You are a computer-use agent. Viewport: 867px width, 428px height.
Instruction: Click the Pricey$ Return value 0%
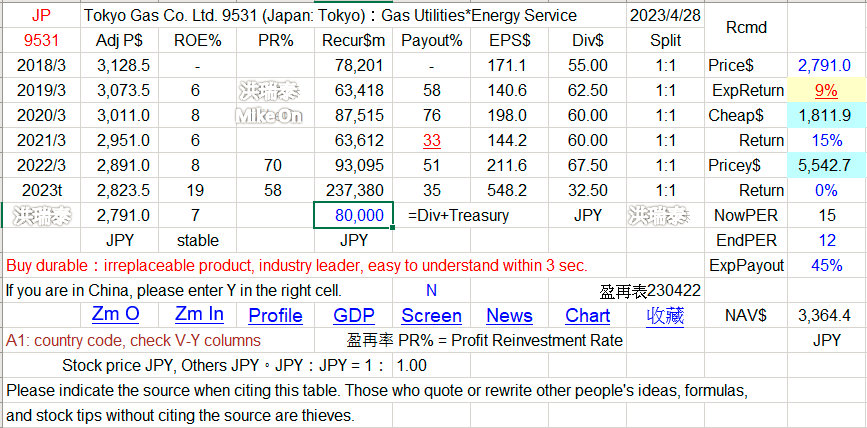pos(827,190)
